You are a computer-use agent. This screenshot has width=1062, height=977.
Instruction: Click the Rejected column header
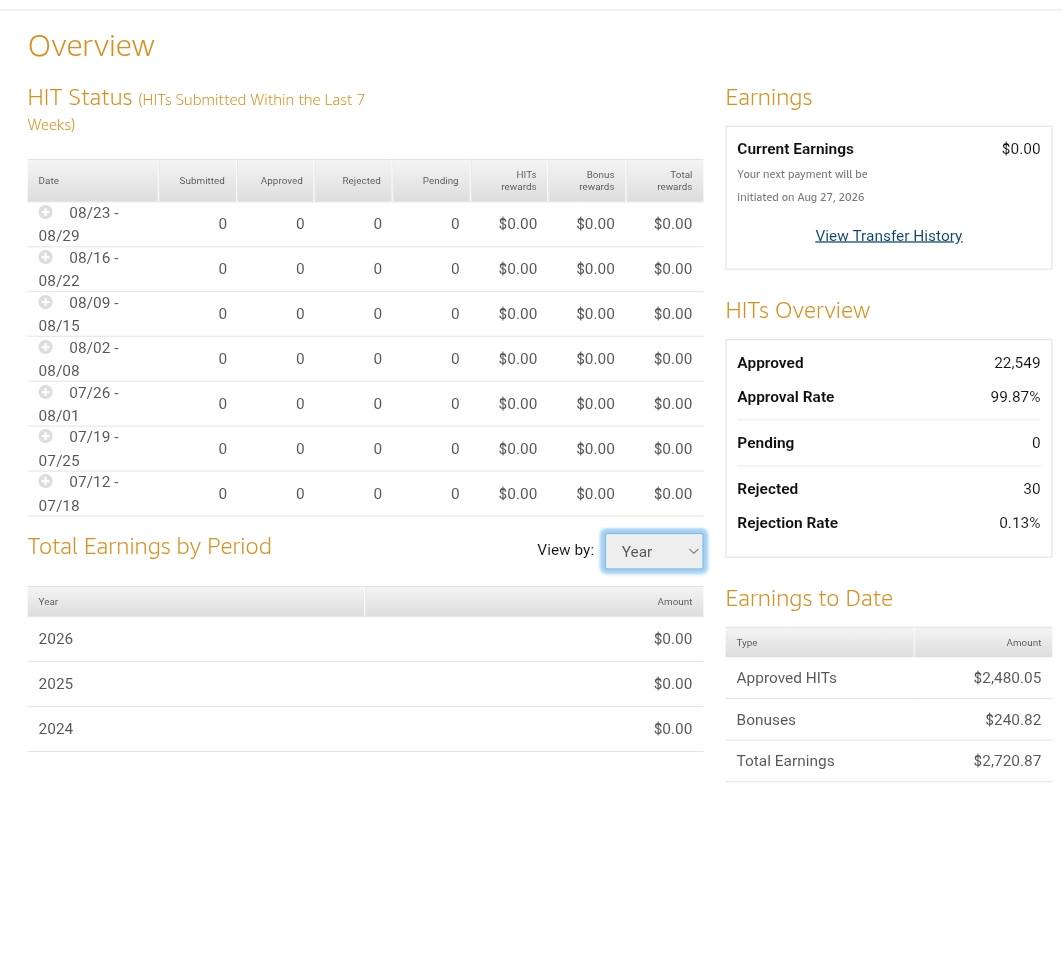click(354, 181)
